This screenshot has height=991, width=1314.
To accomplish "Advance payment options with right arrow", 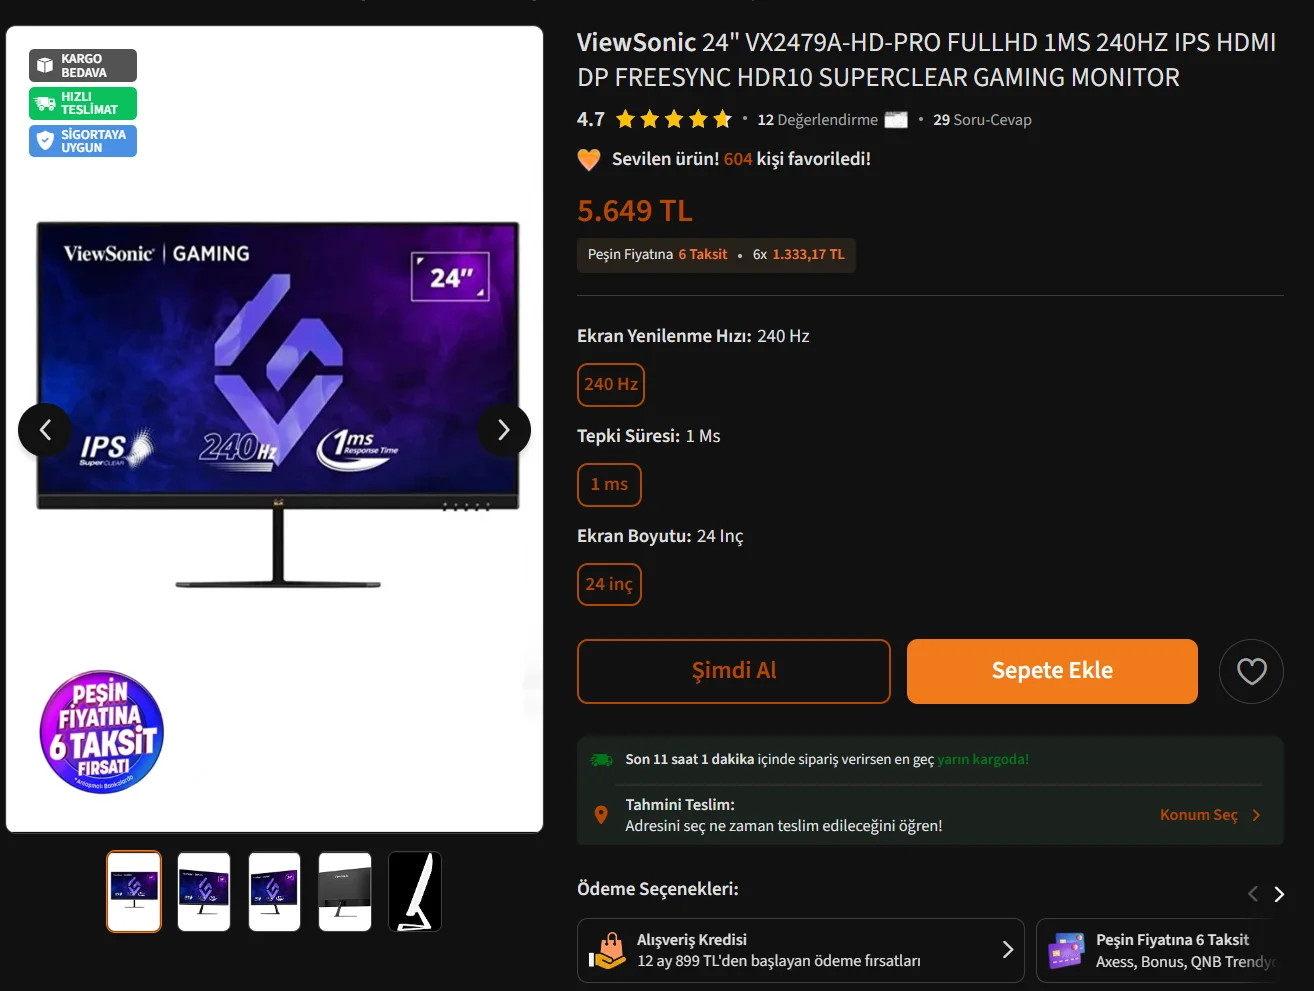I will point(1278,894).
